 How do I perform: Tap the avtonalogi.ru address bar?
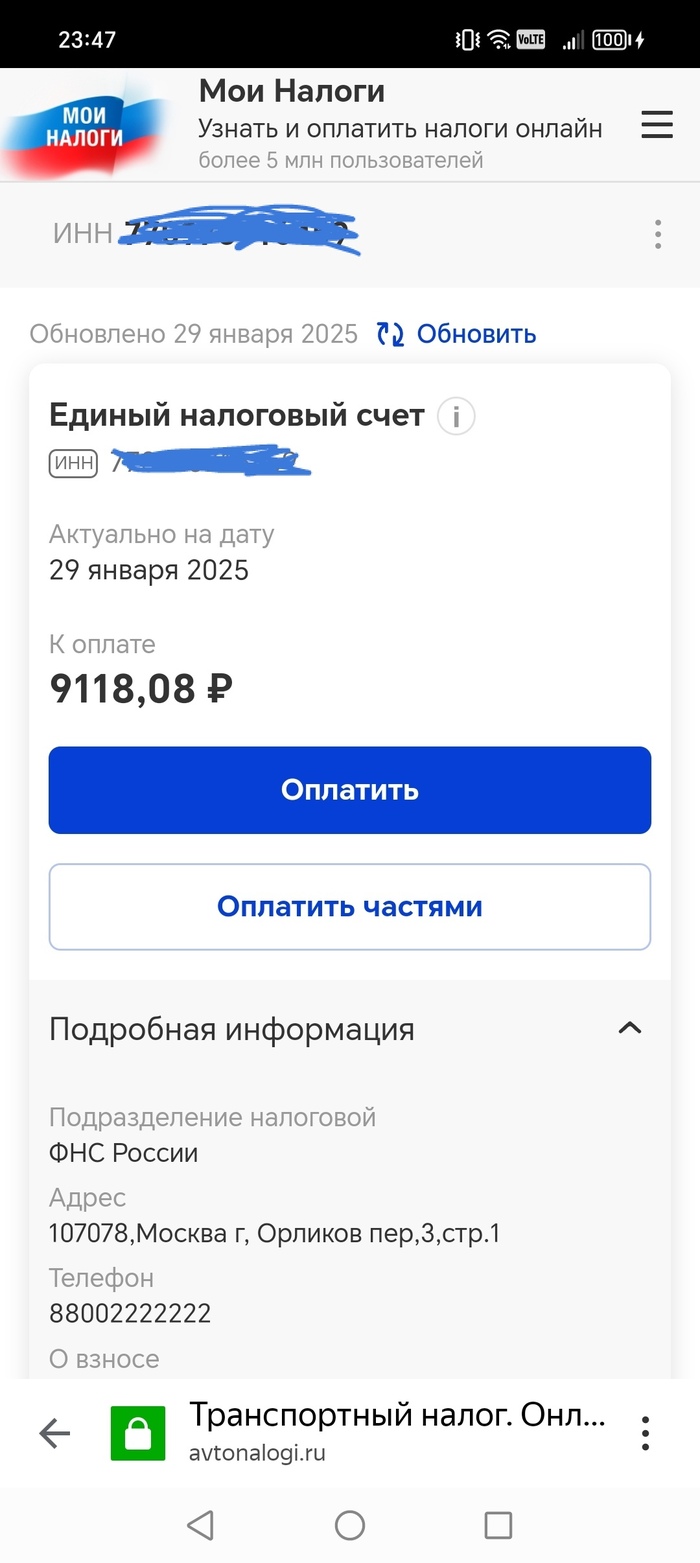pyautogui.click(x=396, y=1433)
